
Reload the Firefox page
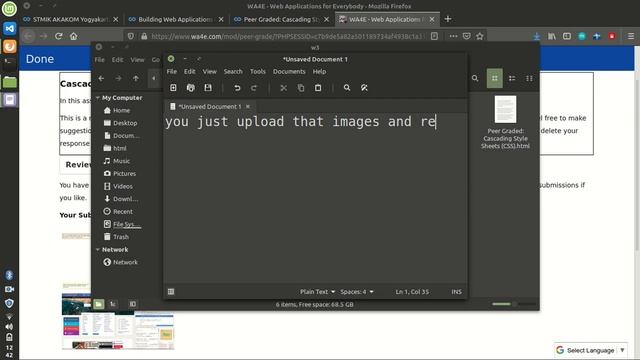pos(58,36)
